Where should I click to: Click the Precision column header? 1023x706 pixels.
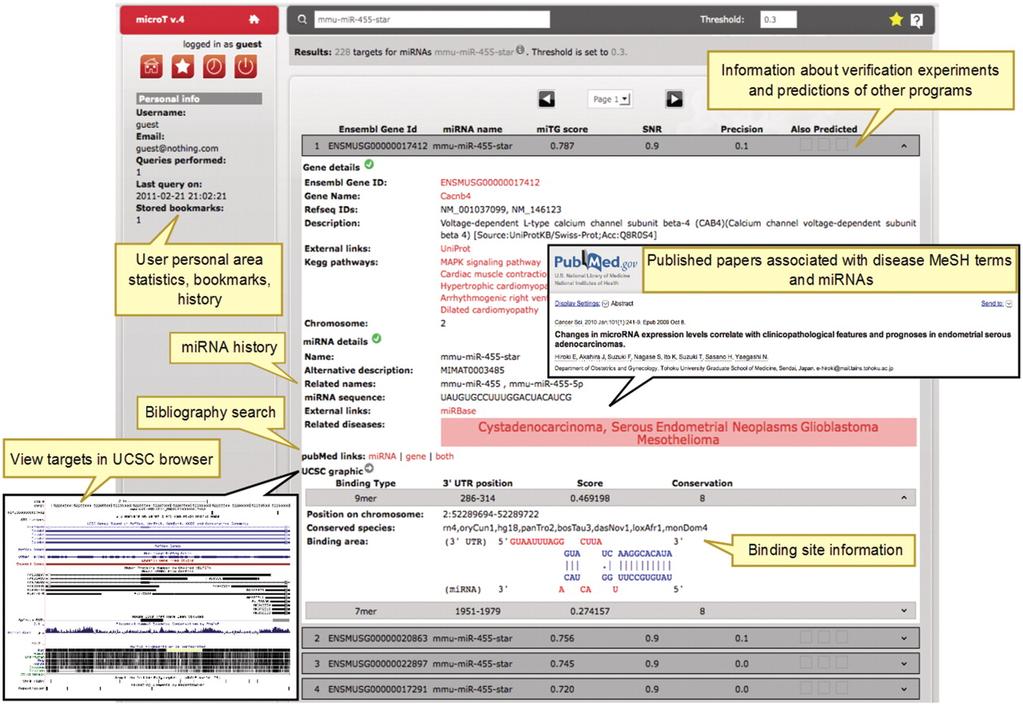742,129
